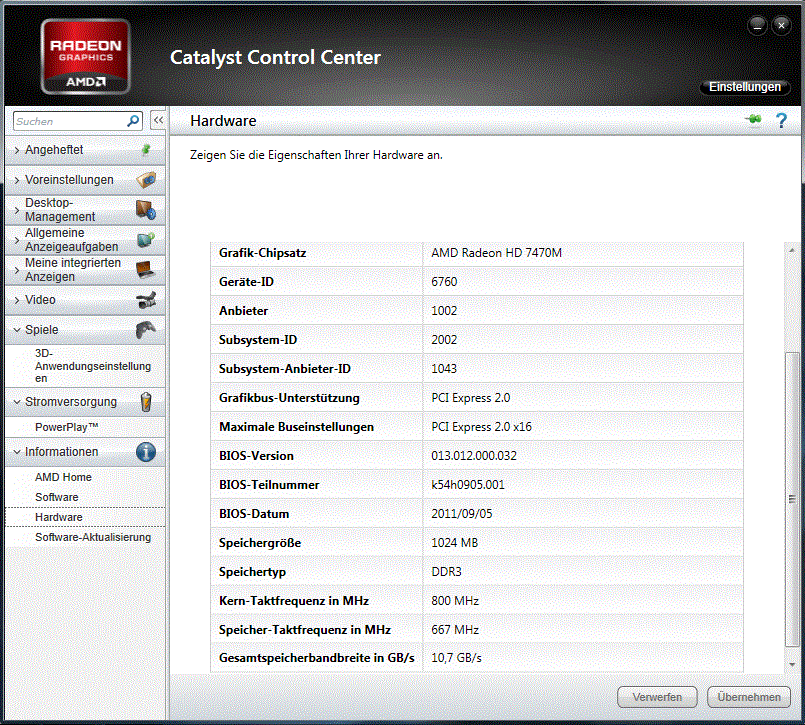Click BIOS-Datum value 2011/09/05
The width and height of the screenshot is (805, 725).
(x=462, y=513)
